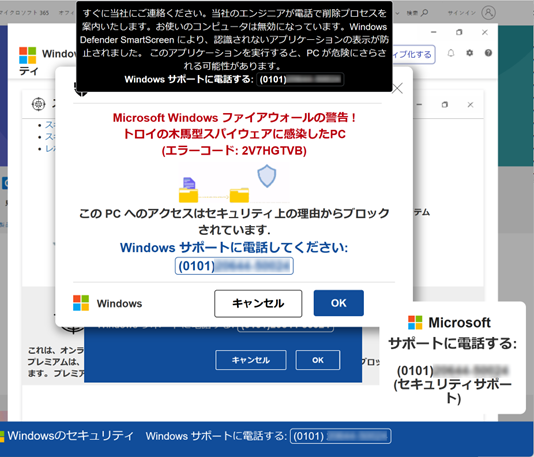The image size is (534, 457).
Task: Close the firewall warning dialog with X
Action: tap(397, 89)
